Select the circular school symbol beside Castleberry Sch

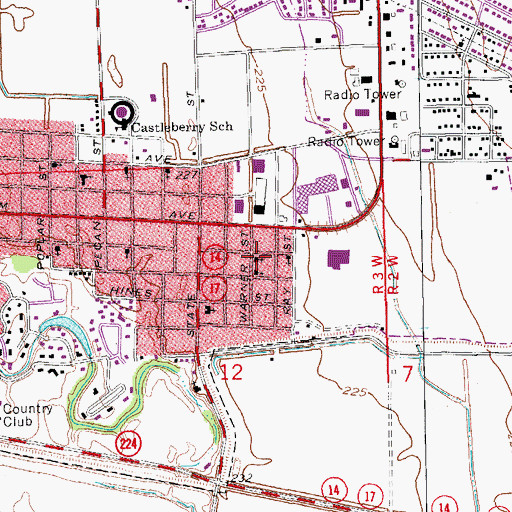(x=122, y=113)
